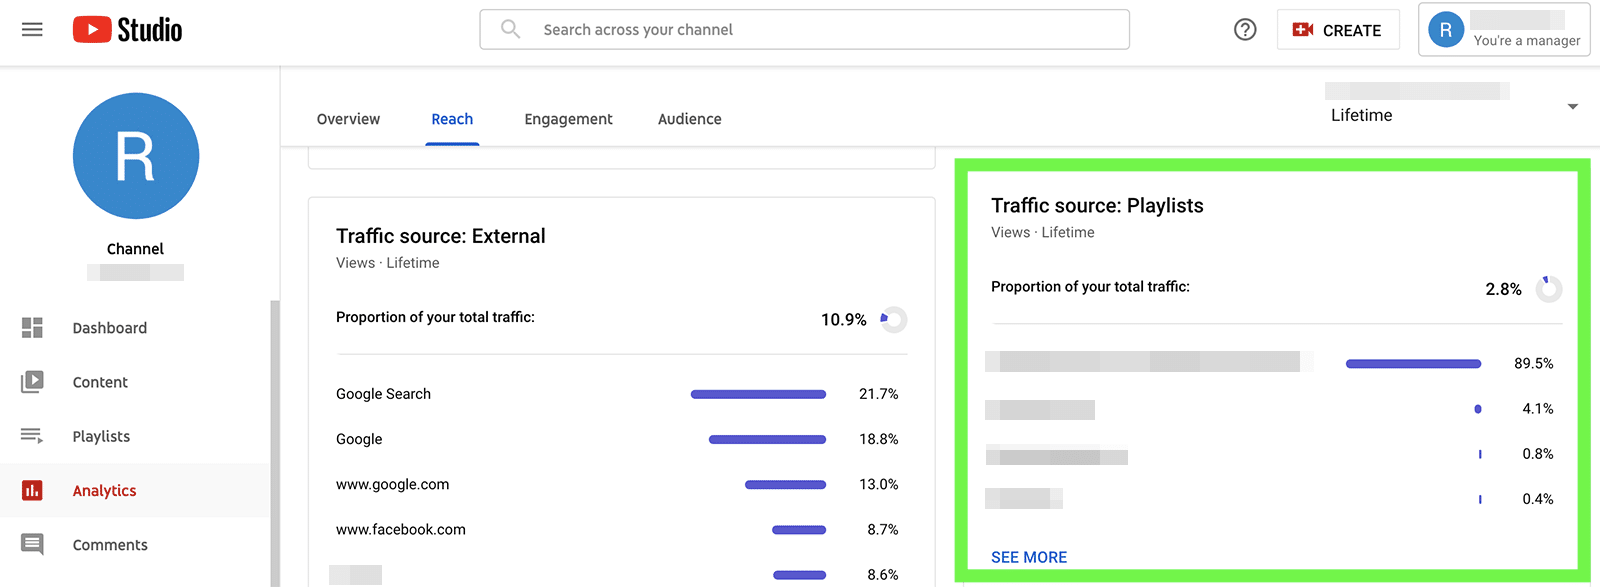This screenshot has height=587, width=1600.
Task: Click the YouTube Studio logo
Action: tap(128, 30)
